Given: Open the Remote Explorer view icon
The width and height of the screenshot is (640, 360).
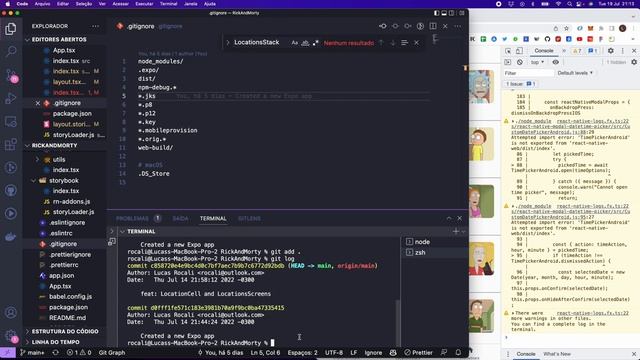Looking at the screenshot, I should pos(11,121).
